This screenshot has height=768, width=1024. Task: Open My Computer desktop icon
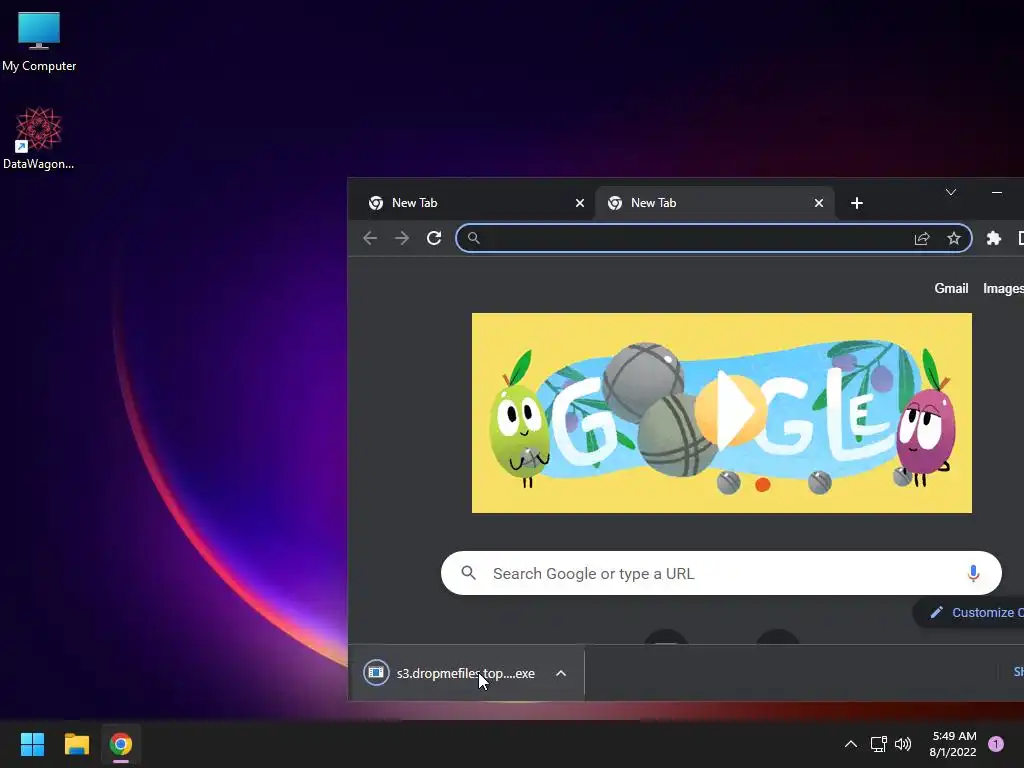pyautogui.click(x=39, y=42)
